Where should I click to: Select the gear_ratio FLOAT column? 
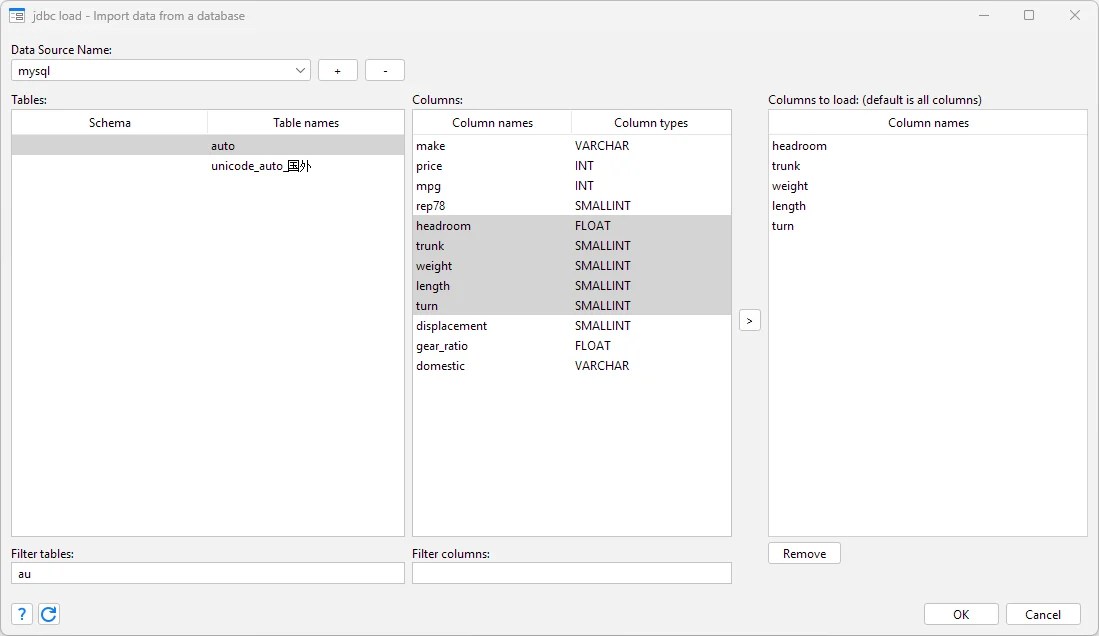tap(443, 345)
